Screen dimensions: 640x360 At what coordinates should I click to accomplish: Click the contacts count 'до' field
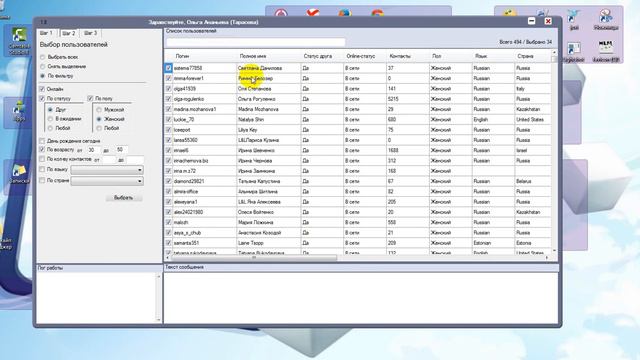click(x=135, y=160)
